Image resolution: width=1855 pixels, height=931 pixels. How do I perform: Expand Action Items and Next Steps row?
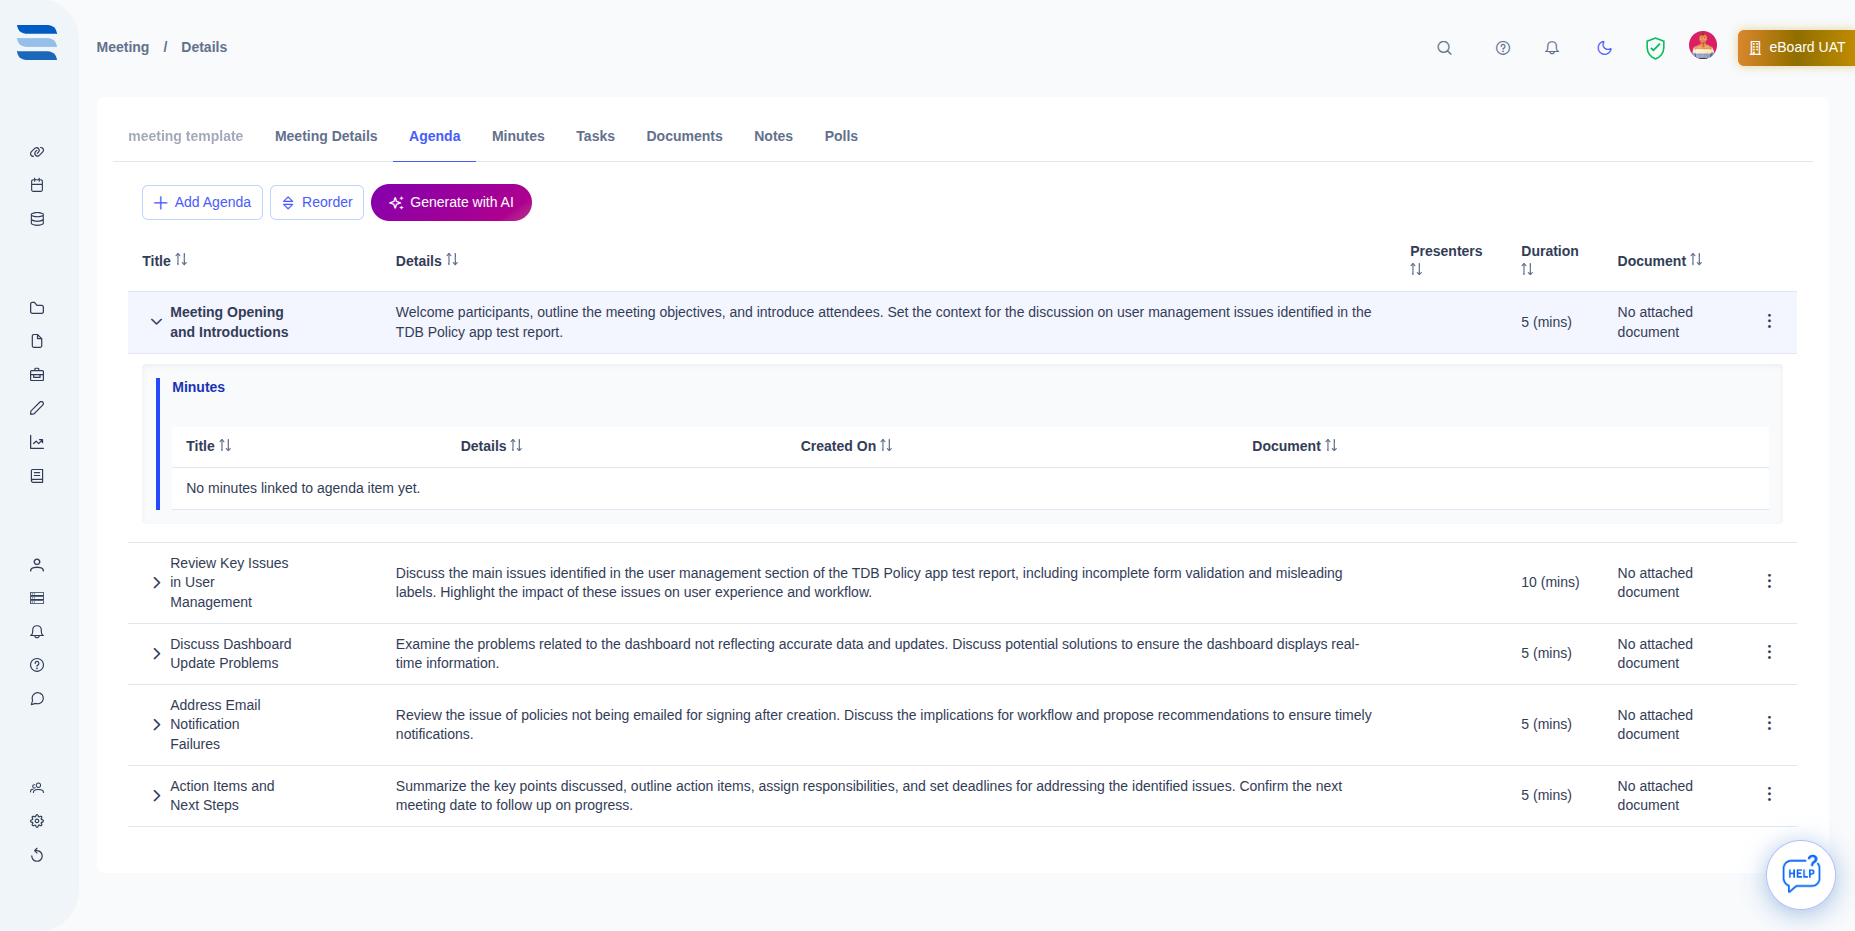click(x=156, y=795)
